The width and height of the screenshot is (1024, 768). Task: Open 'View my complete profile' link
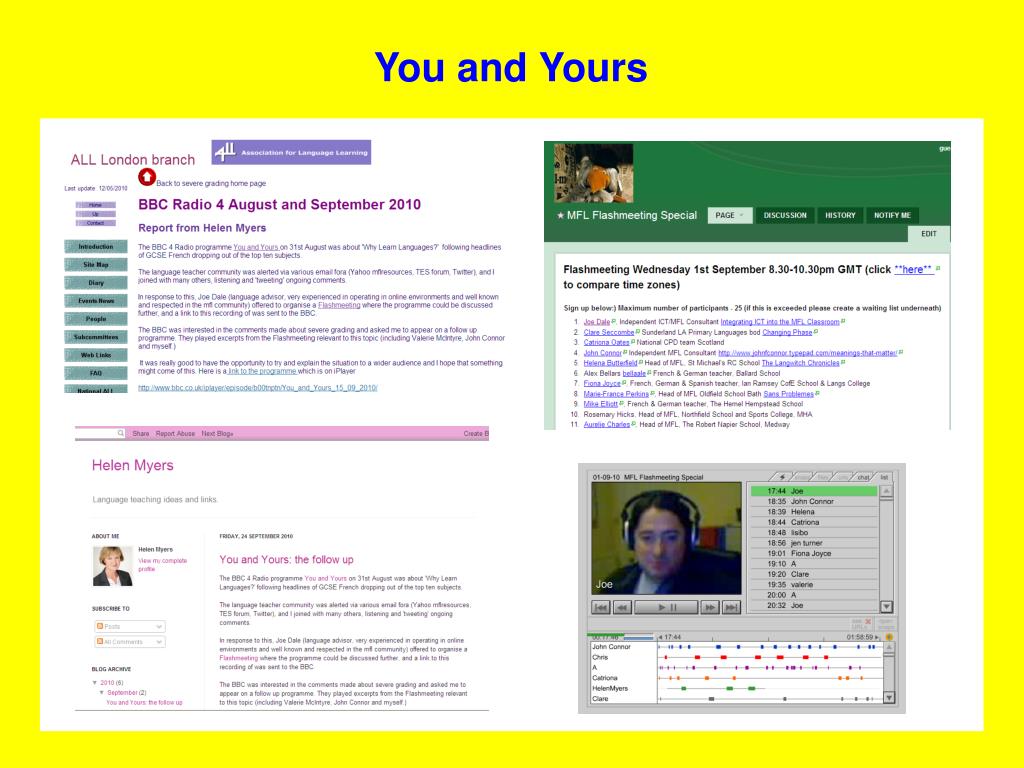tap(163, 565)
